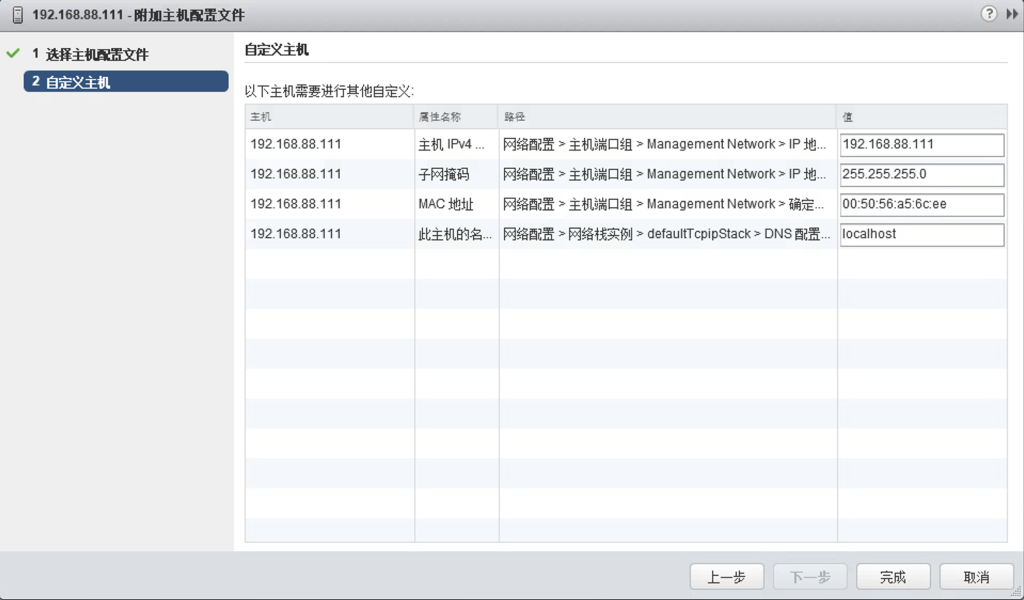Select the 子网掩码 property name cell

point(456,174)
